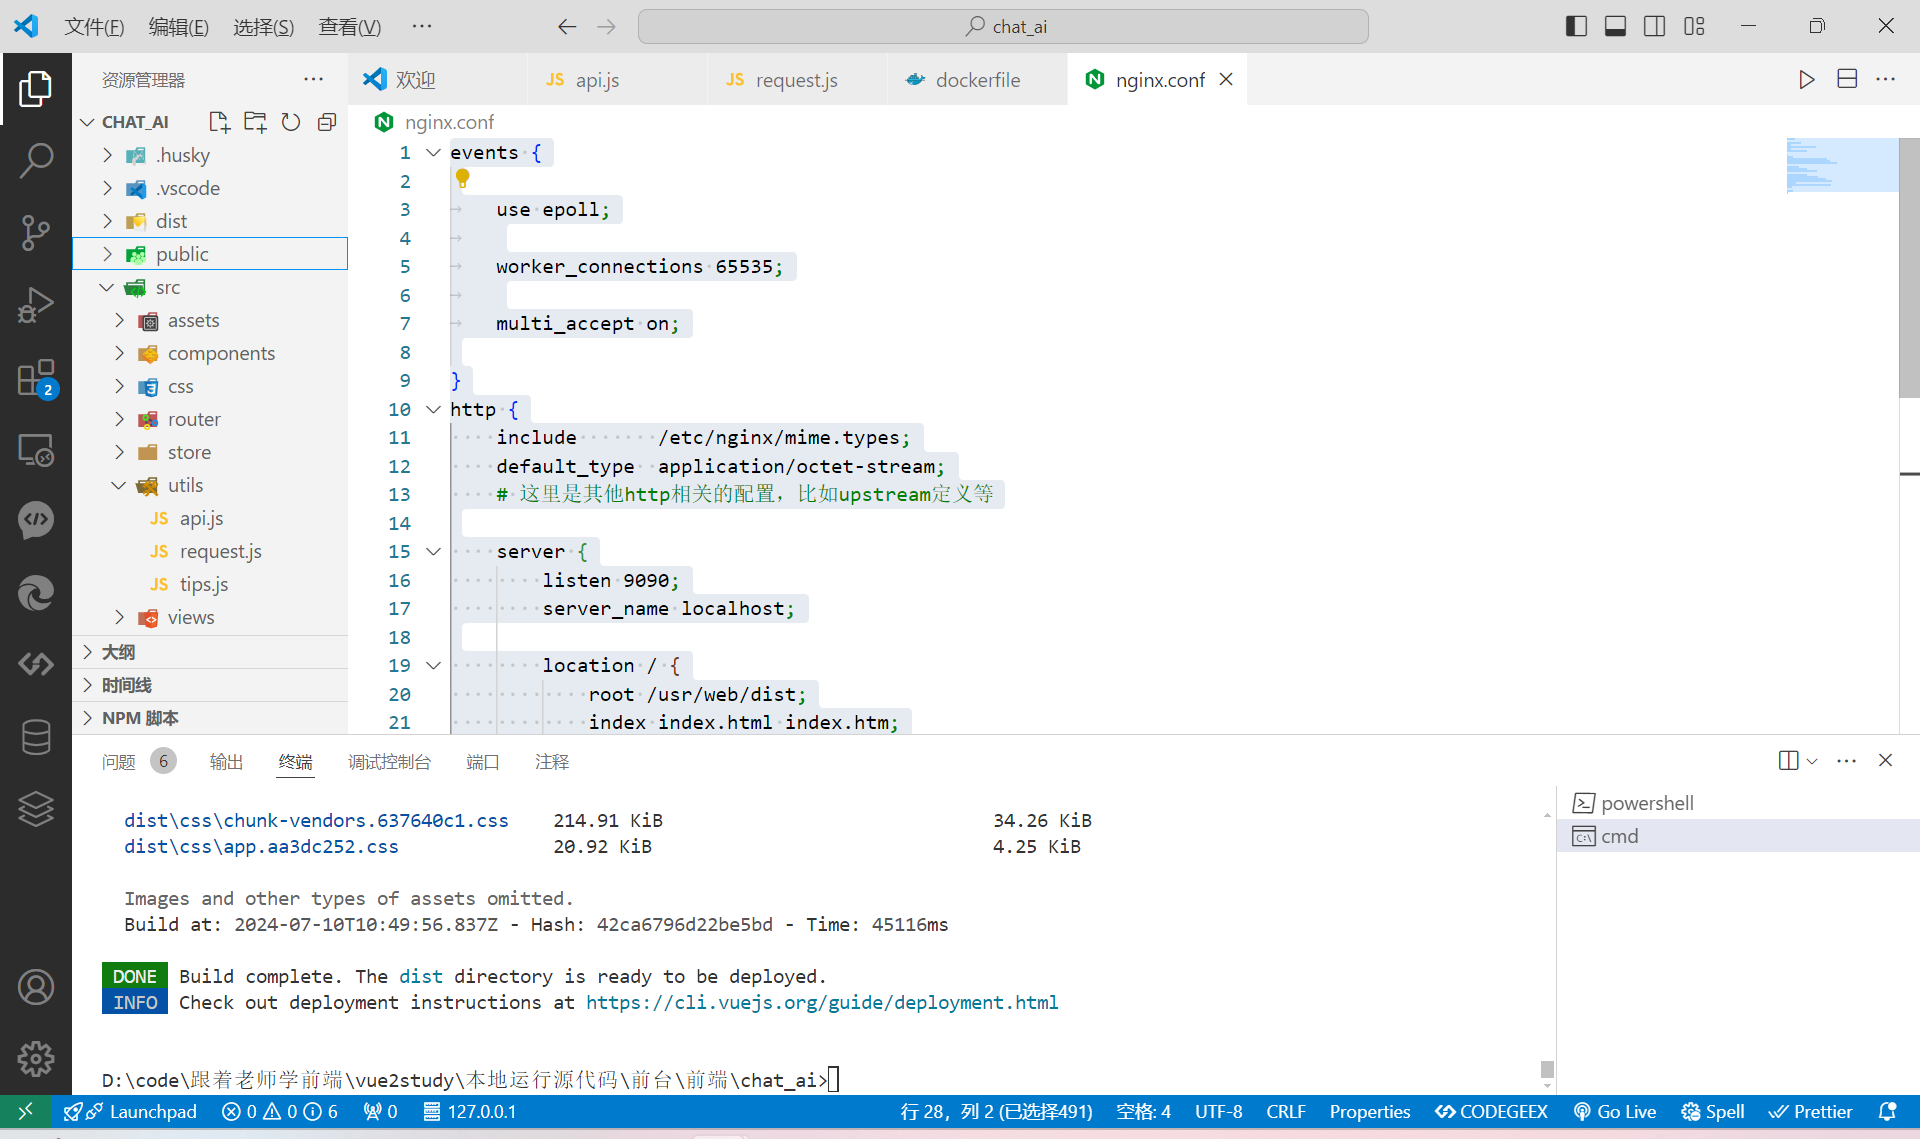Click Go Live in status bar

[x=1615, y=1112]
